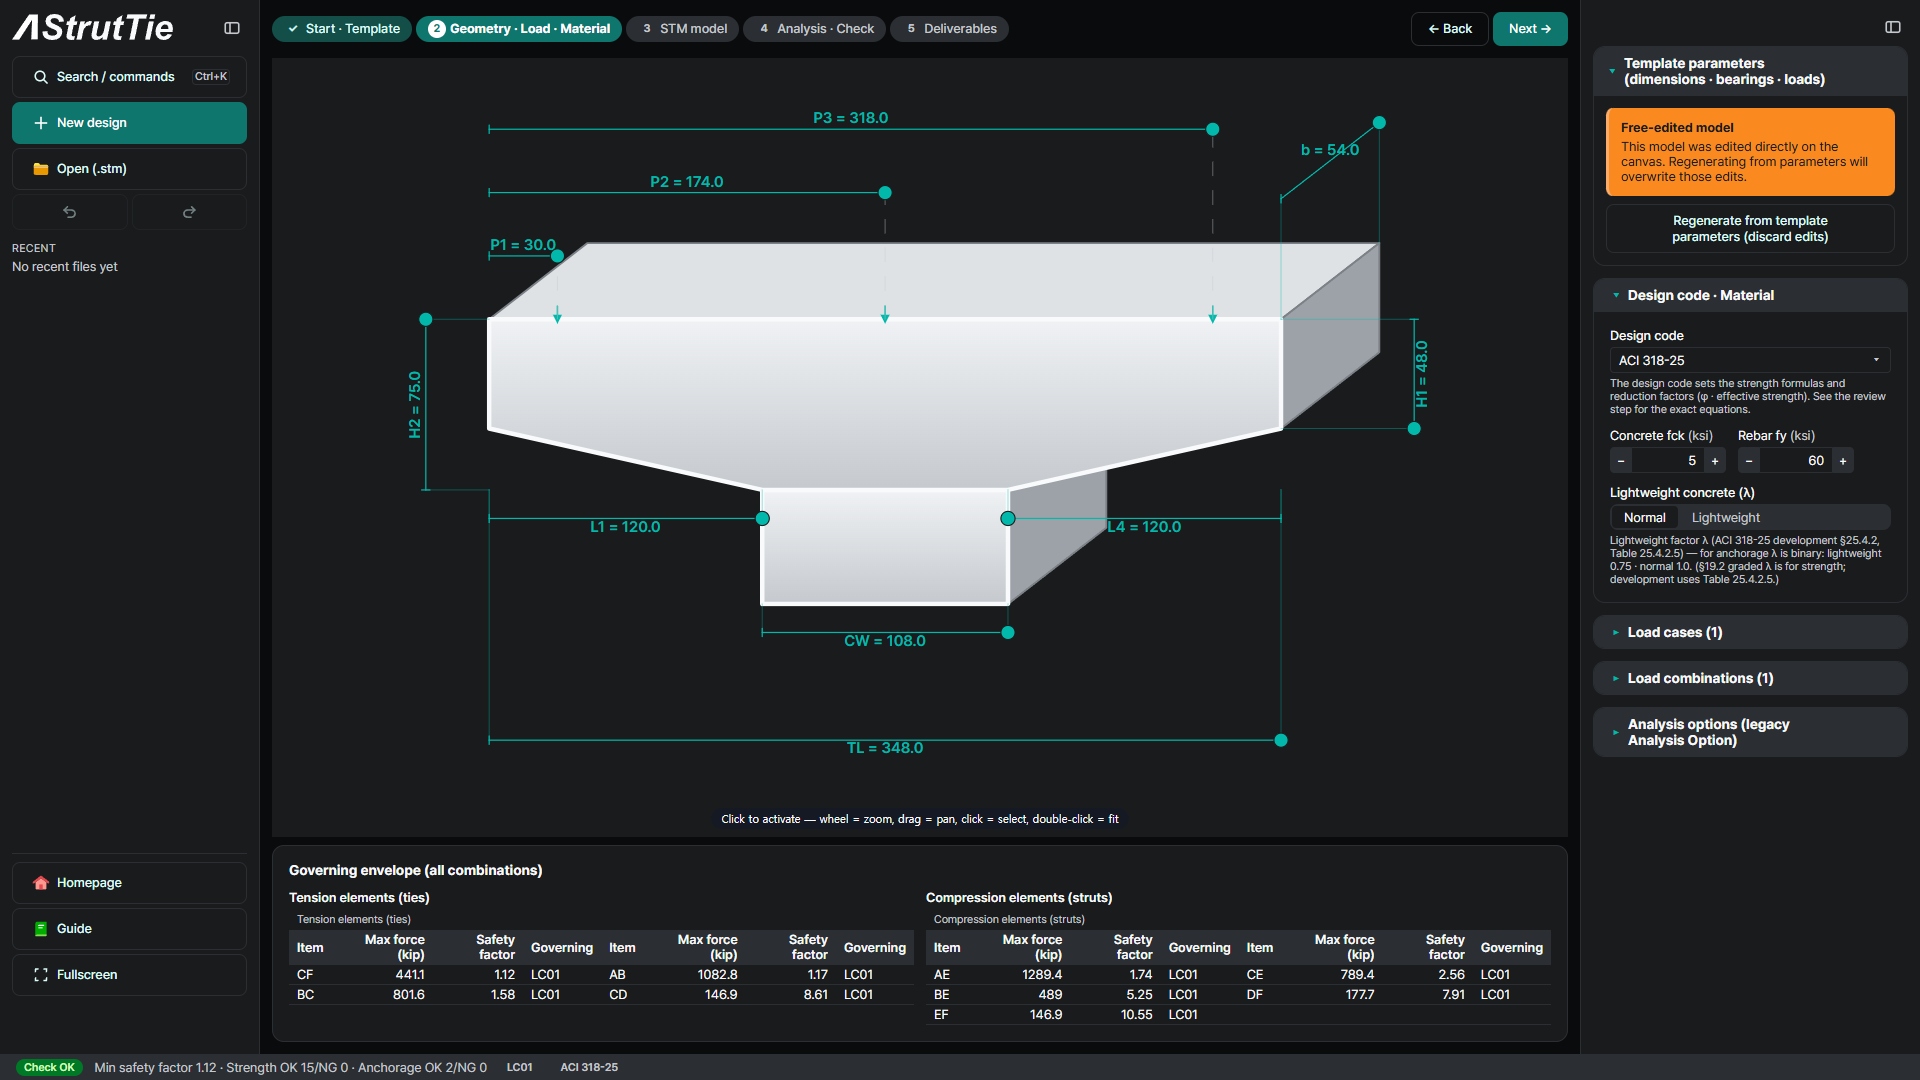1920x1080 pixels.
Task: Switch to Start · Template step
Action: pyautogui.click(x=342, y=29)
